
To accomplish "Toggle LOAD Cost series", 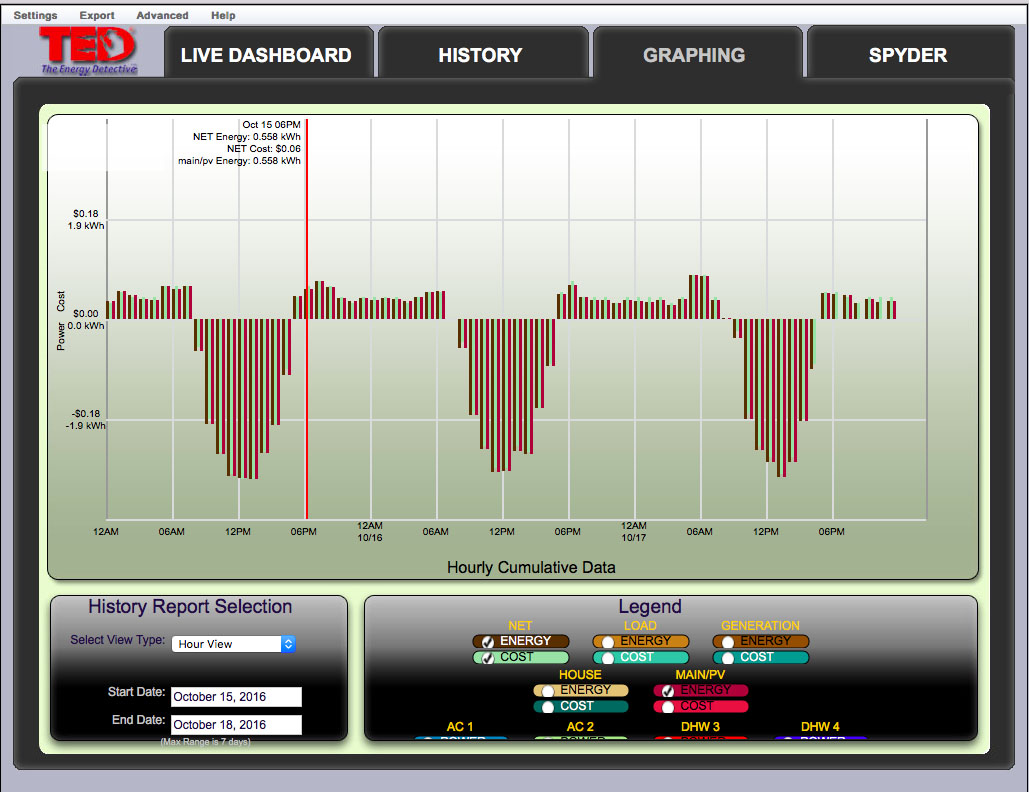I will coord(640,657).
